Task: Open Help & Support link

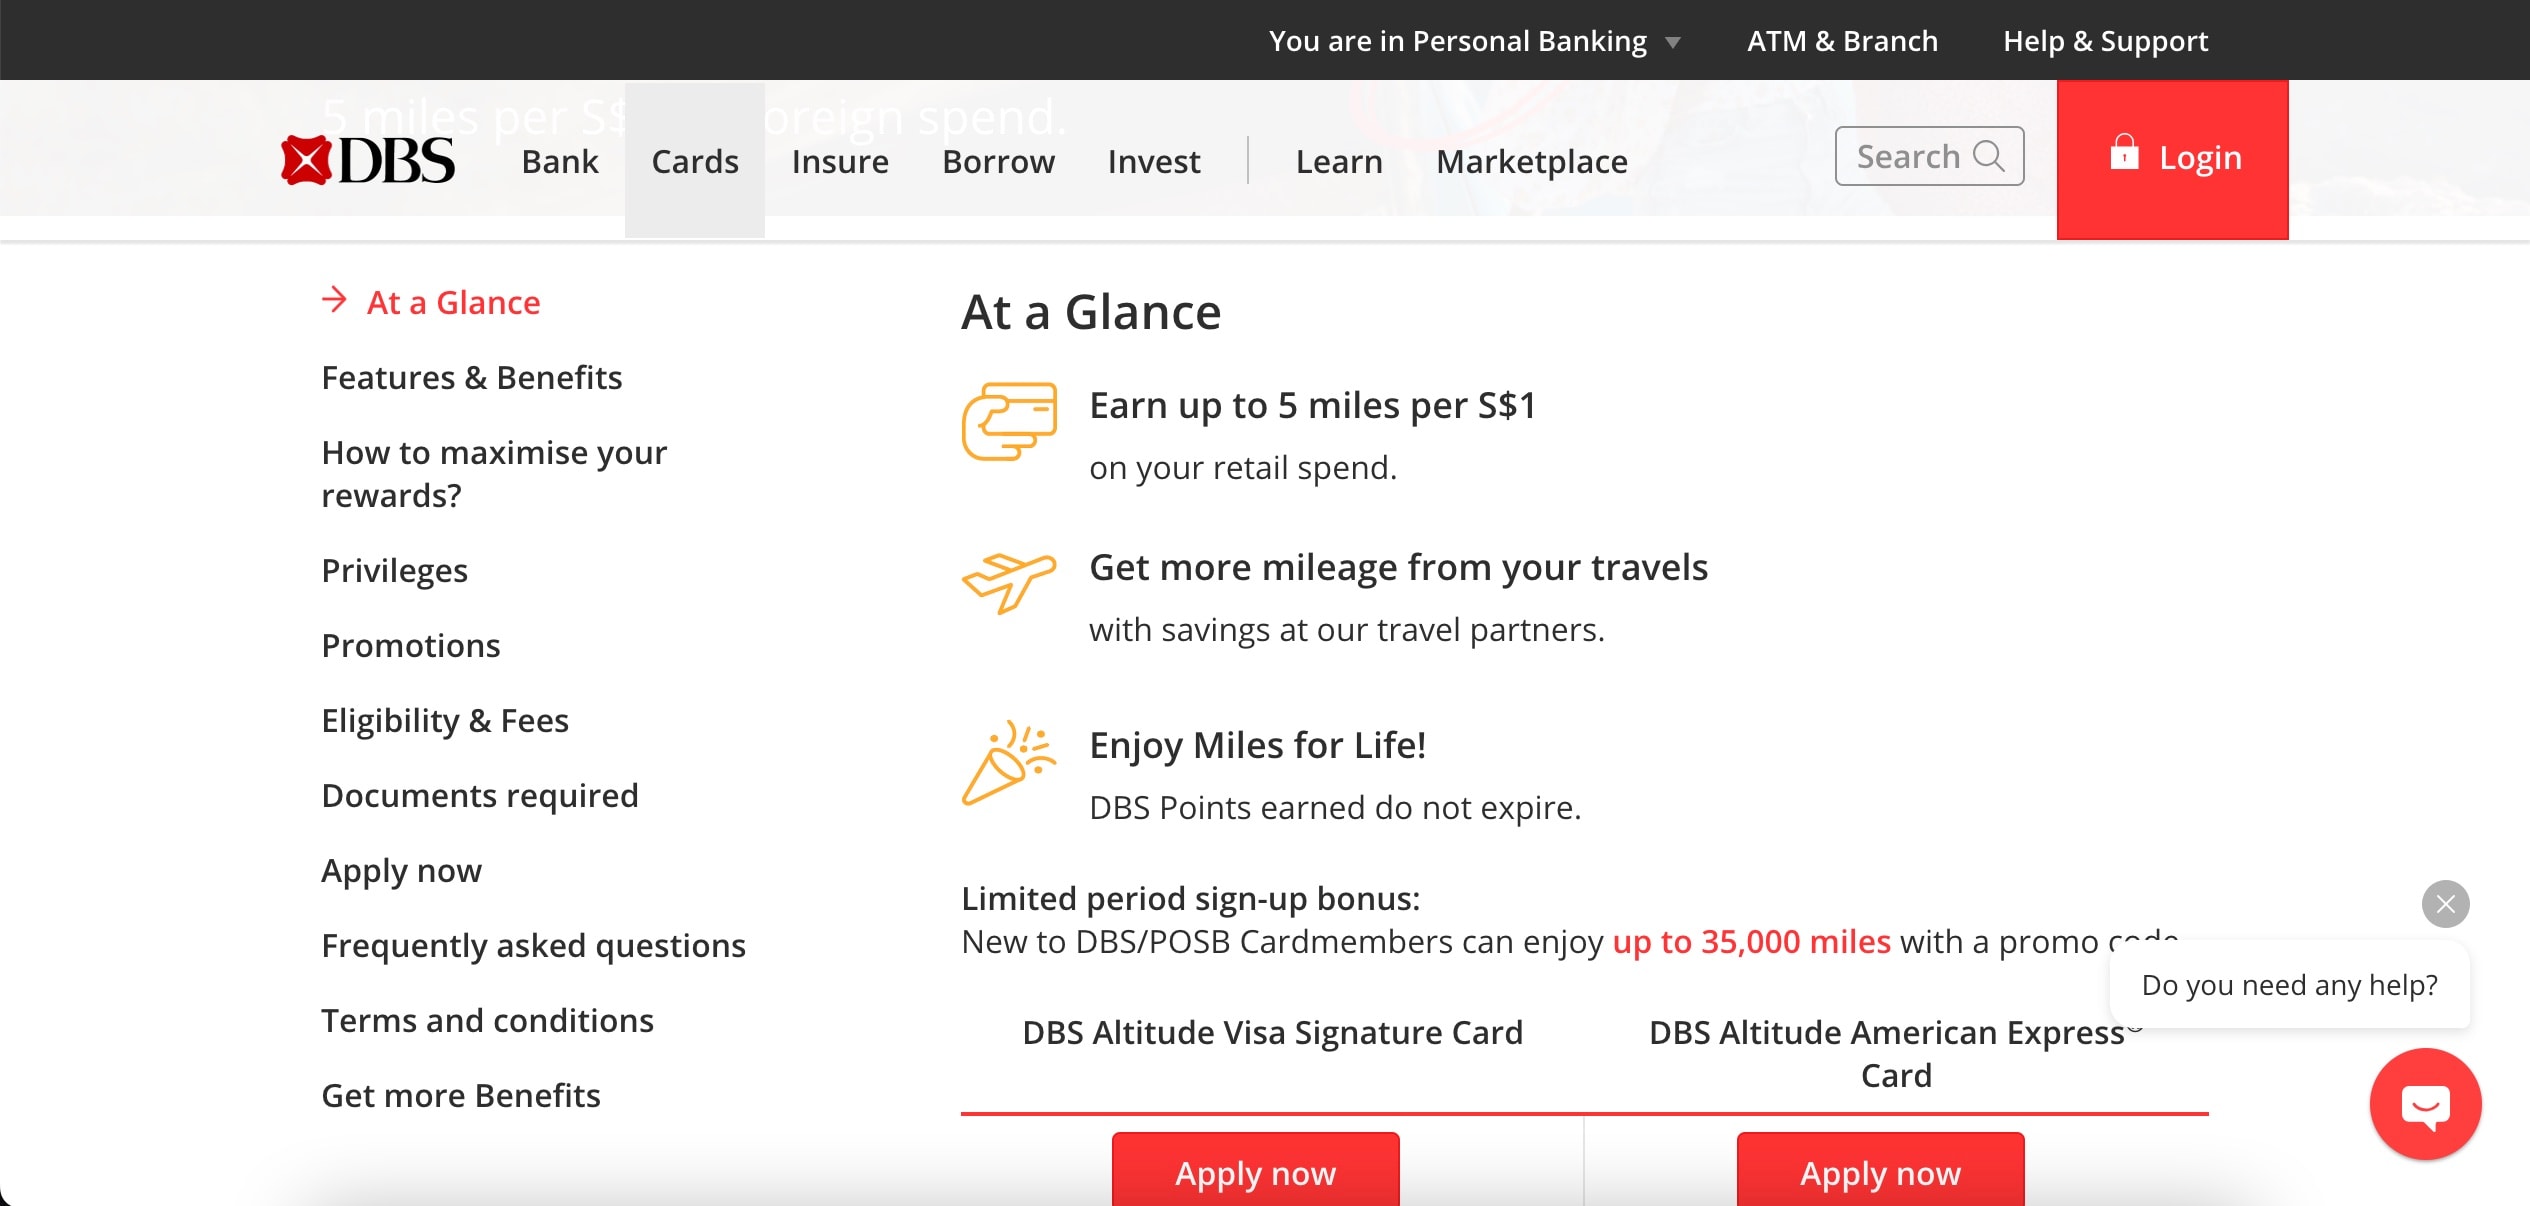Action: click(2105, 41)
